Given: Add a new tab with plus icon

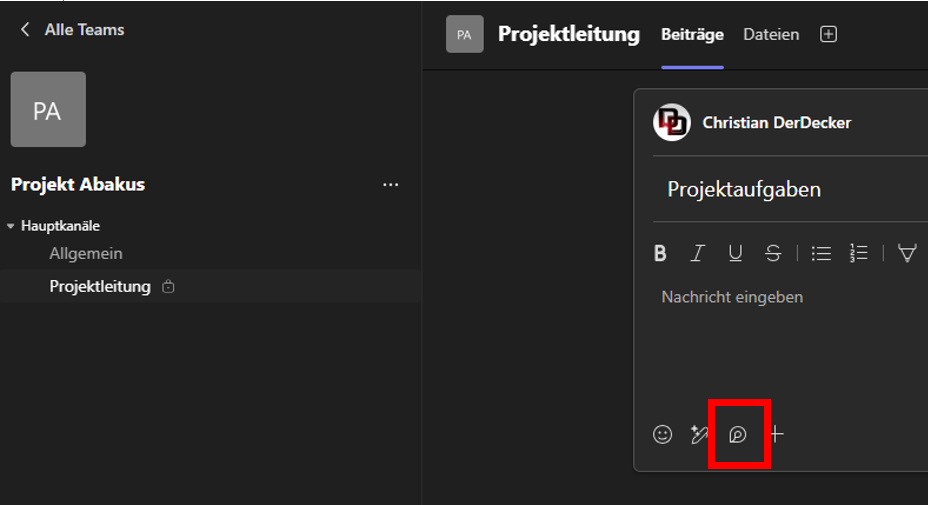Looking at the screenshot, I should coord(828,34).
